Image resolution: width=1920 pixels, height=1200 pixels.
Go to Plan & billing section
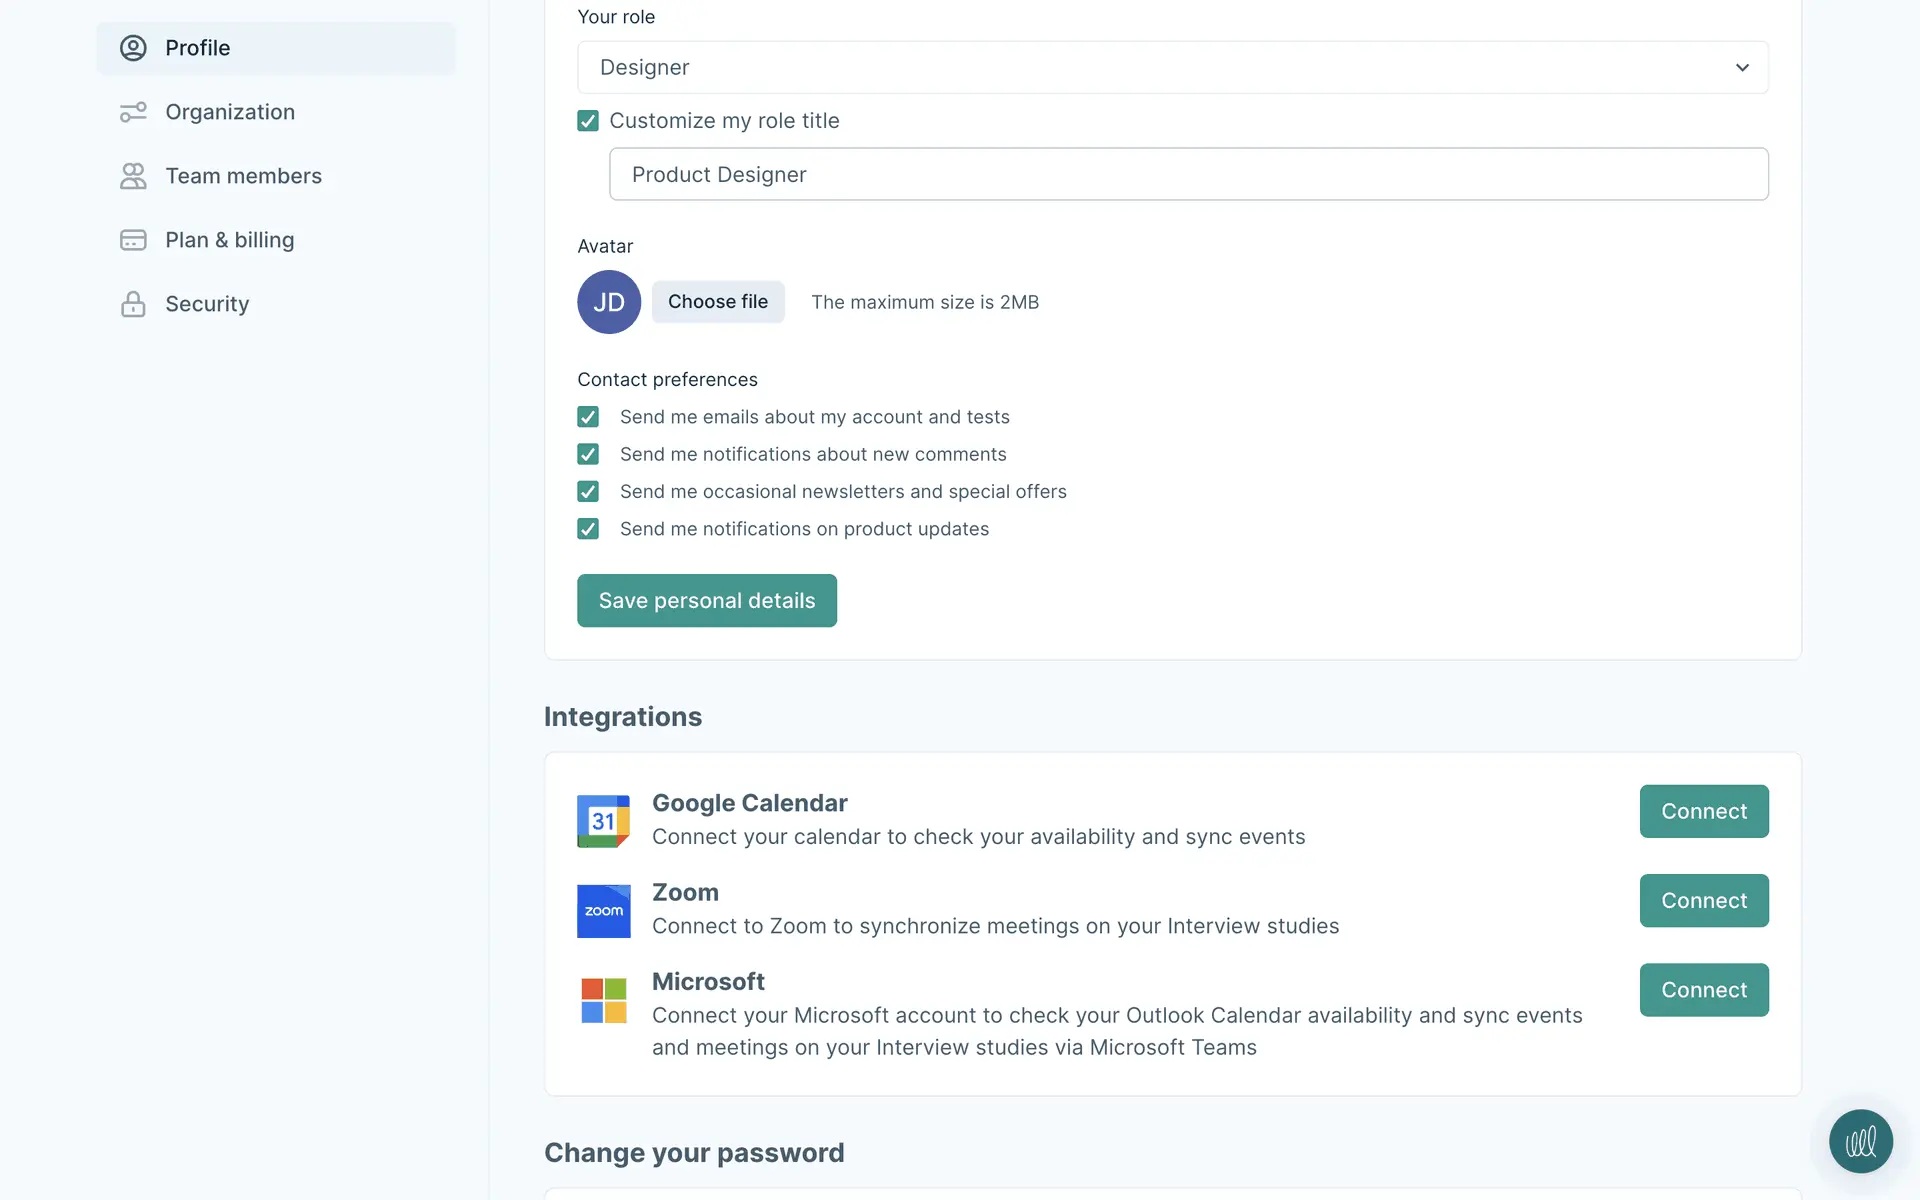[x=229, y=240]
